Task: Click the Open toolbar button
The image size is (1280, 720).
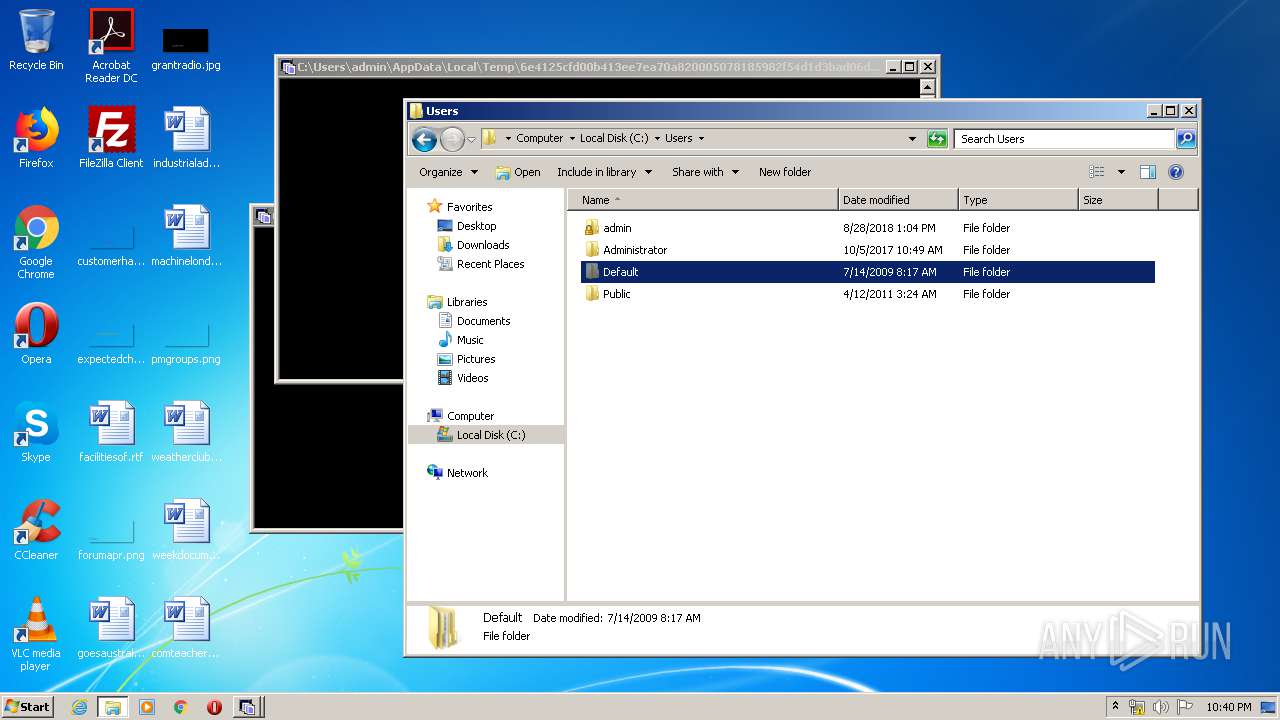Action: pyautogui.click(x=518, y=172)
